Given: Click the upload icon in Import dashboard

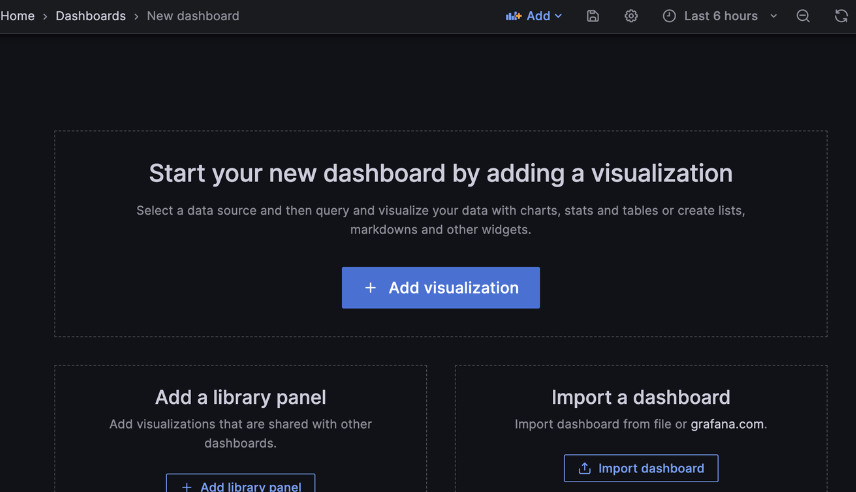Looking at the screenshot, I should (585, 468).
